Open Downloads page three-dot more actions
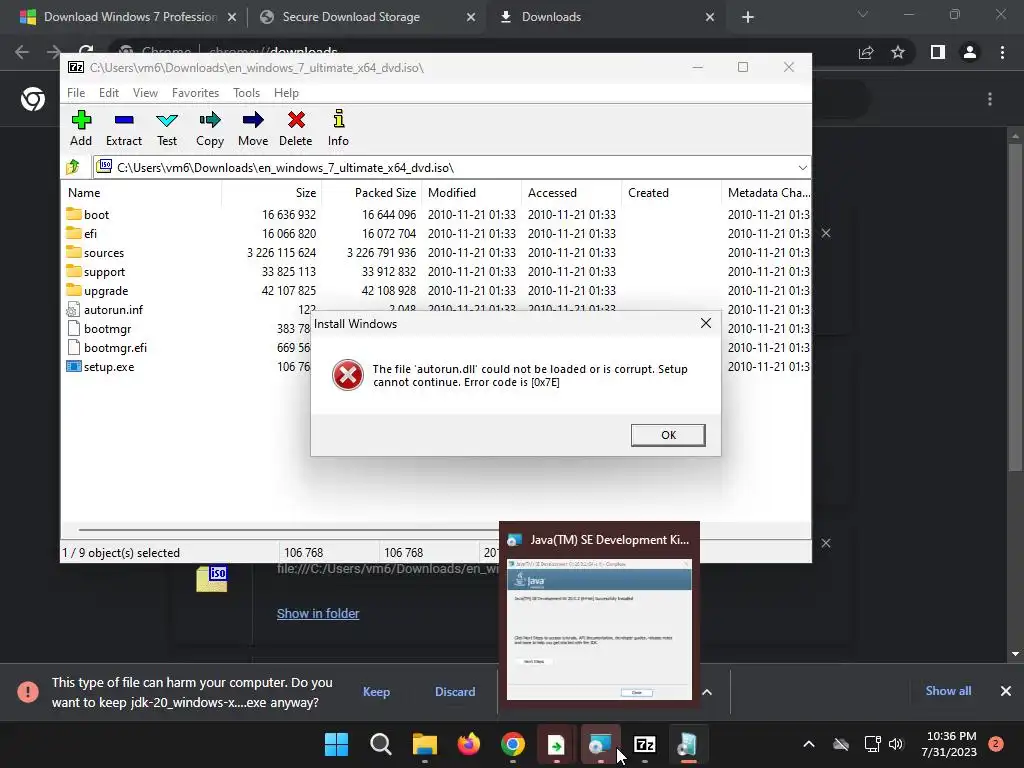Viewport: 1024px width, 768px height. (x=990, y=99)
